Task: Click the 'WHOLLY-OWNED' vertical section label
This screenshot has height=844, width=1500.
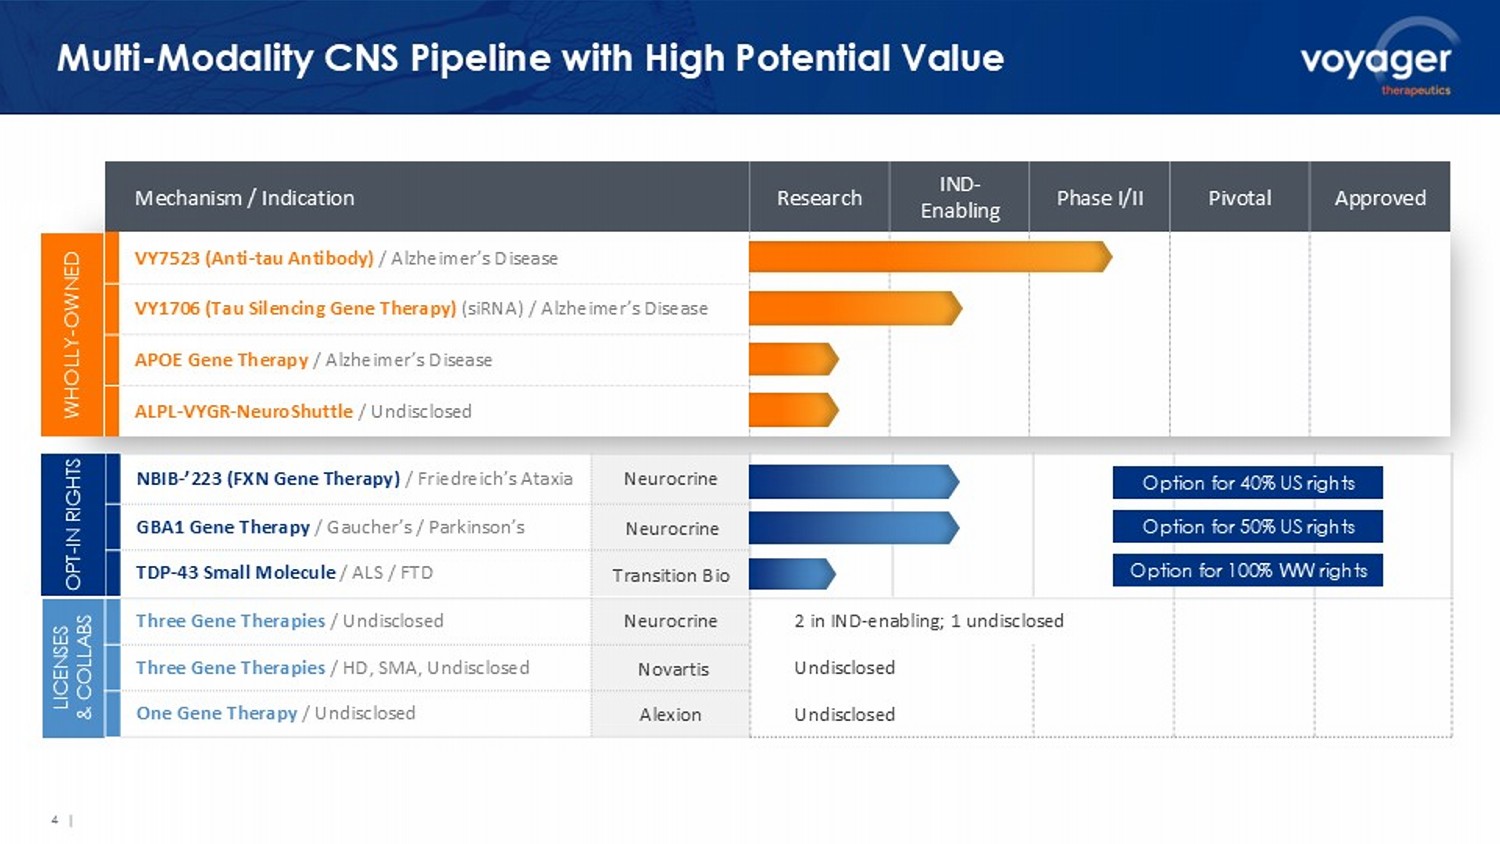Action: click(x=72, y=334)
